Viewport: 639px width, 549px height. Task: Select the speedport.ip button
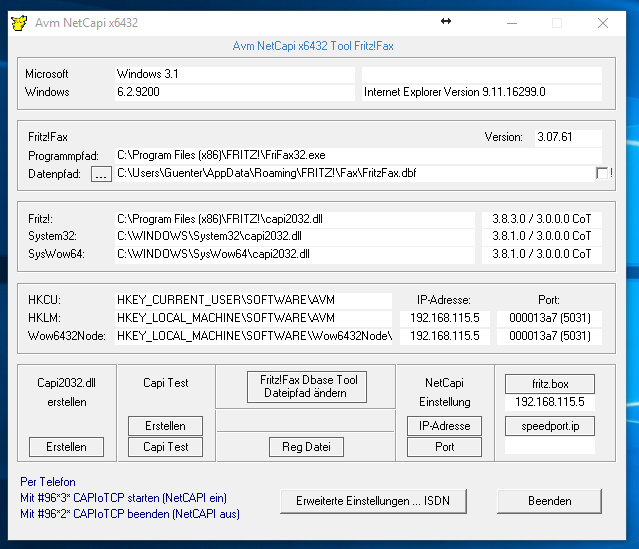point(550,426)
